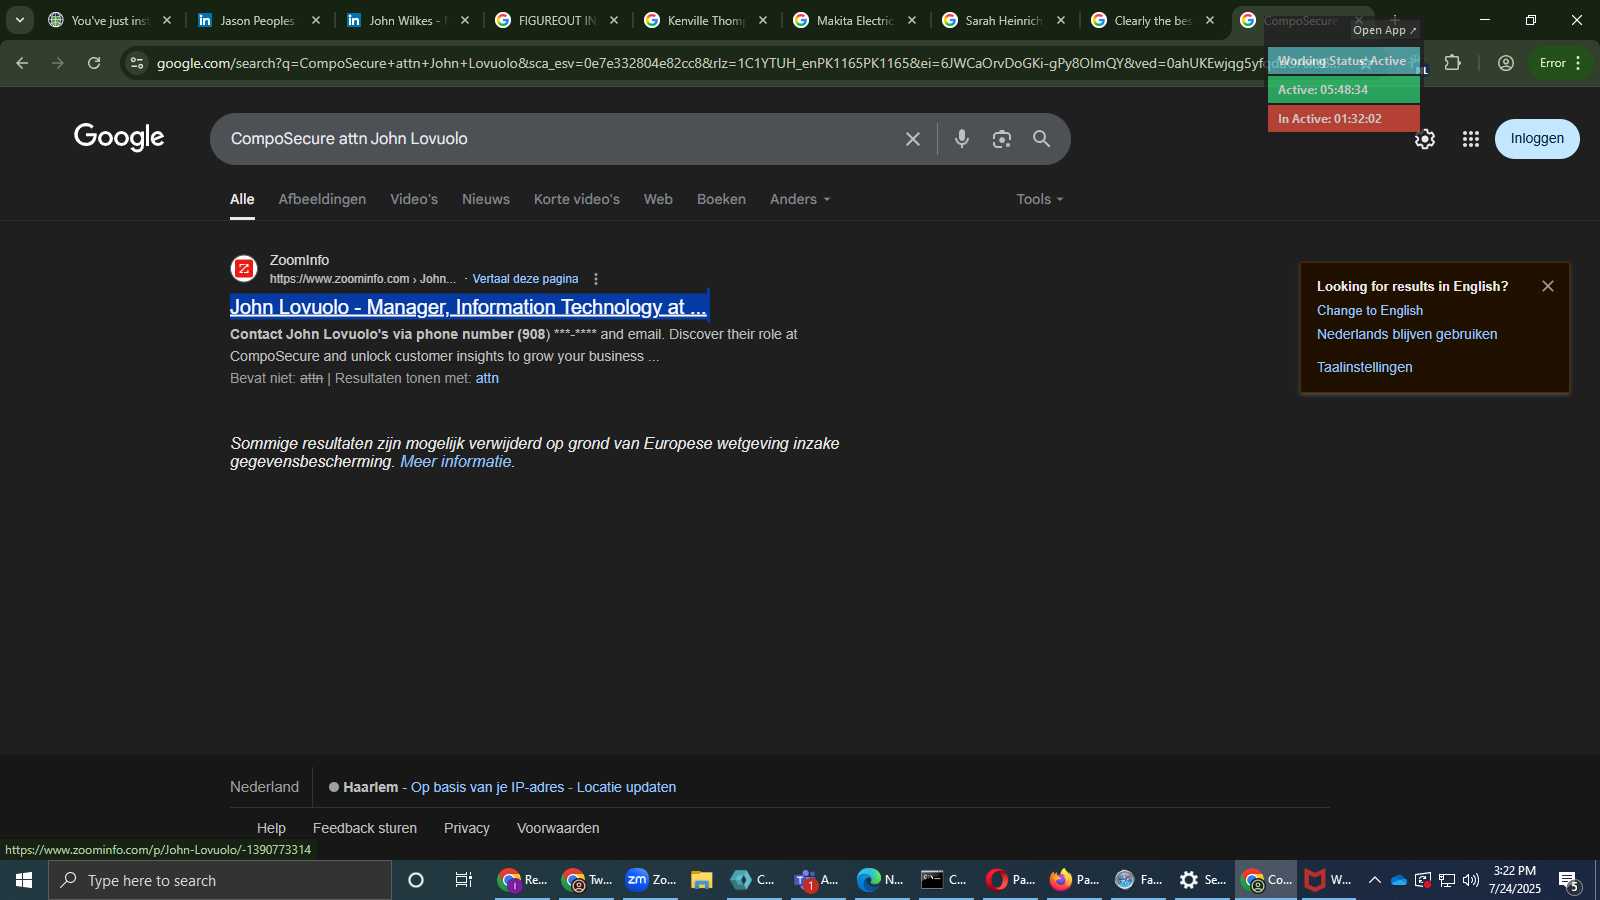
Task: Switch to the 'Clearly the be' tab
Action: [1153, 20]
